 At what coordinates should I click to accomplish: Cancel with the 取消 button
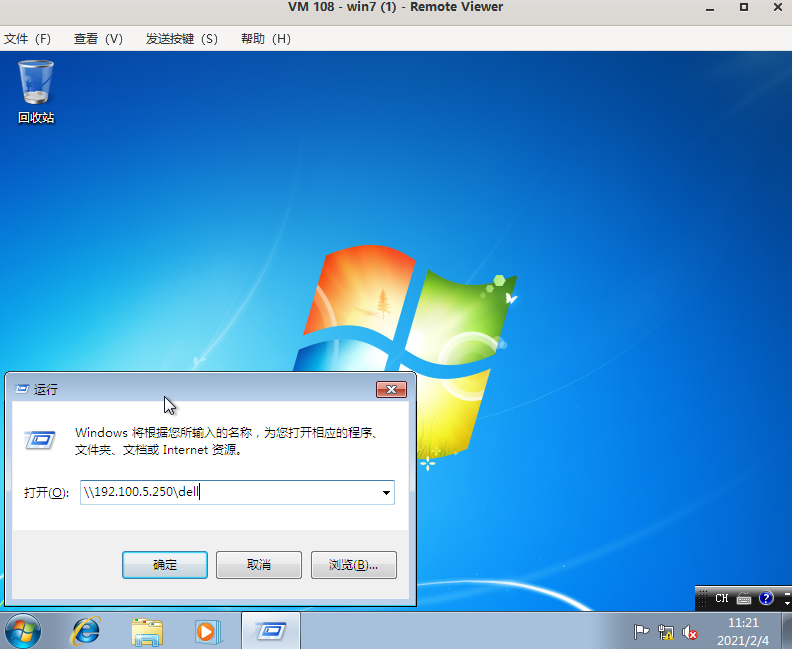pos(259,565)
